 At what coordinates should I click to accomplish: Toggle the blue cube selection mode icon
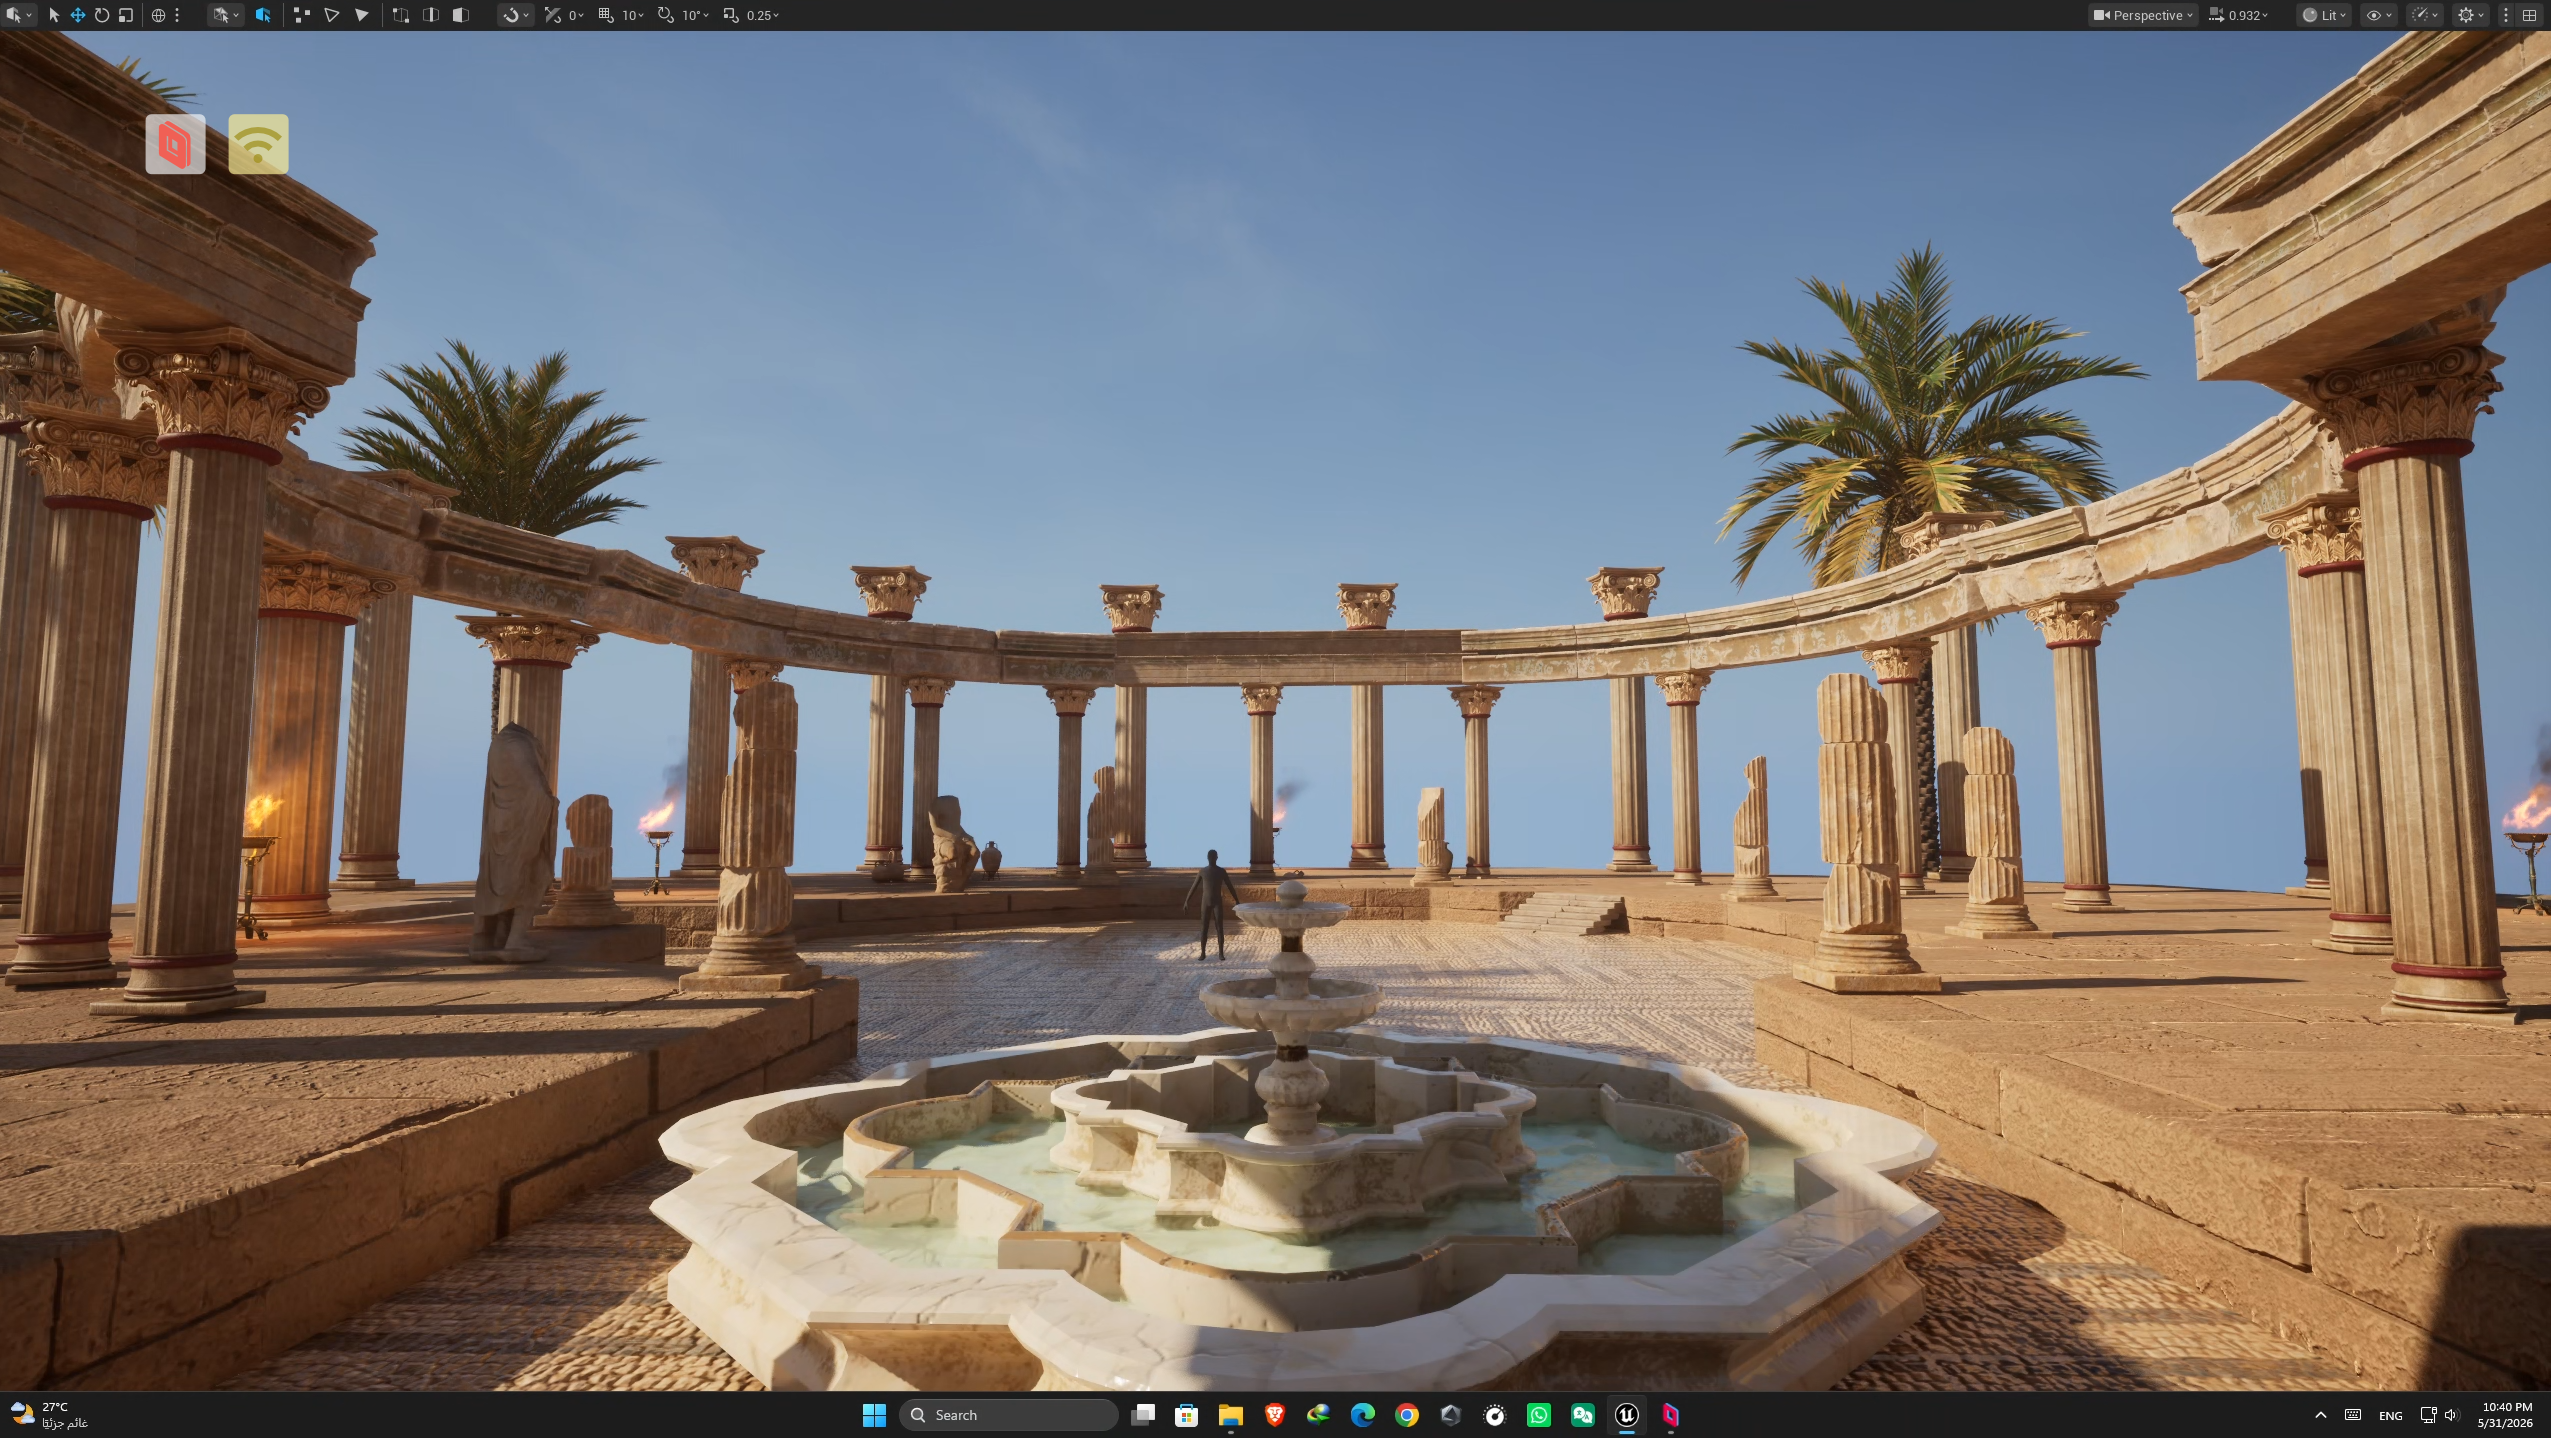(x=263, y=15)
